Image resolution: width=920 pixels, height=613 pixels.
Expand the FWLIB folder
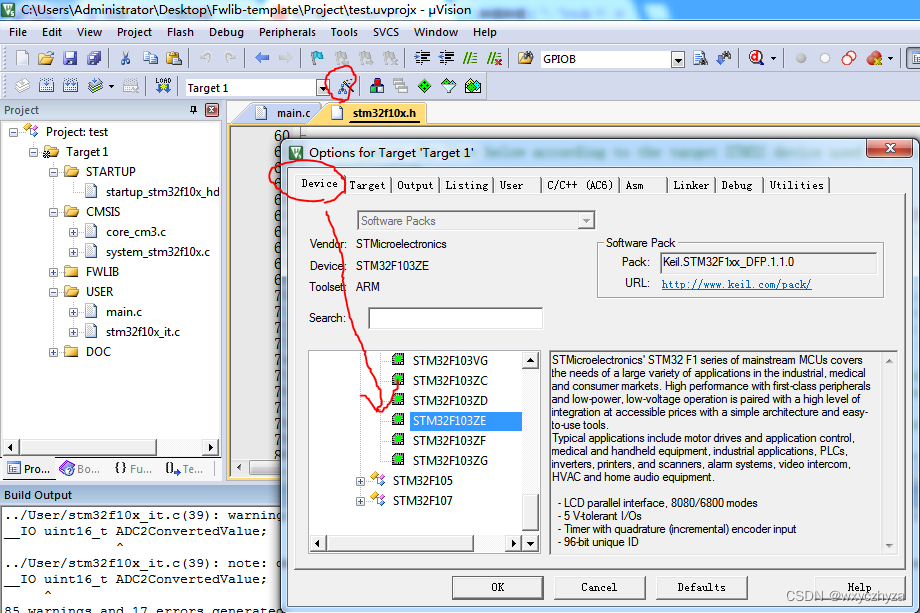pos(53,272)
